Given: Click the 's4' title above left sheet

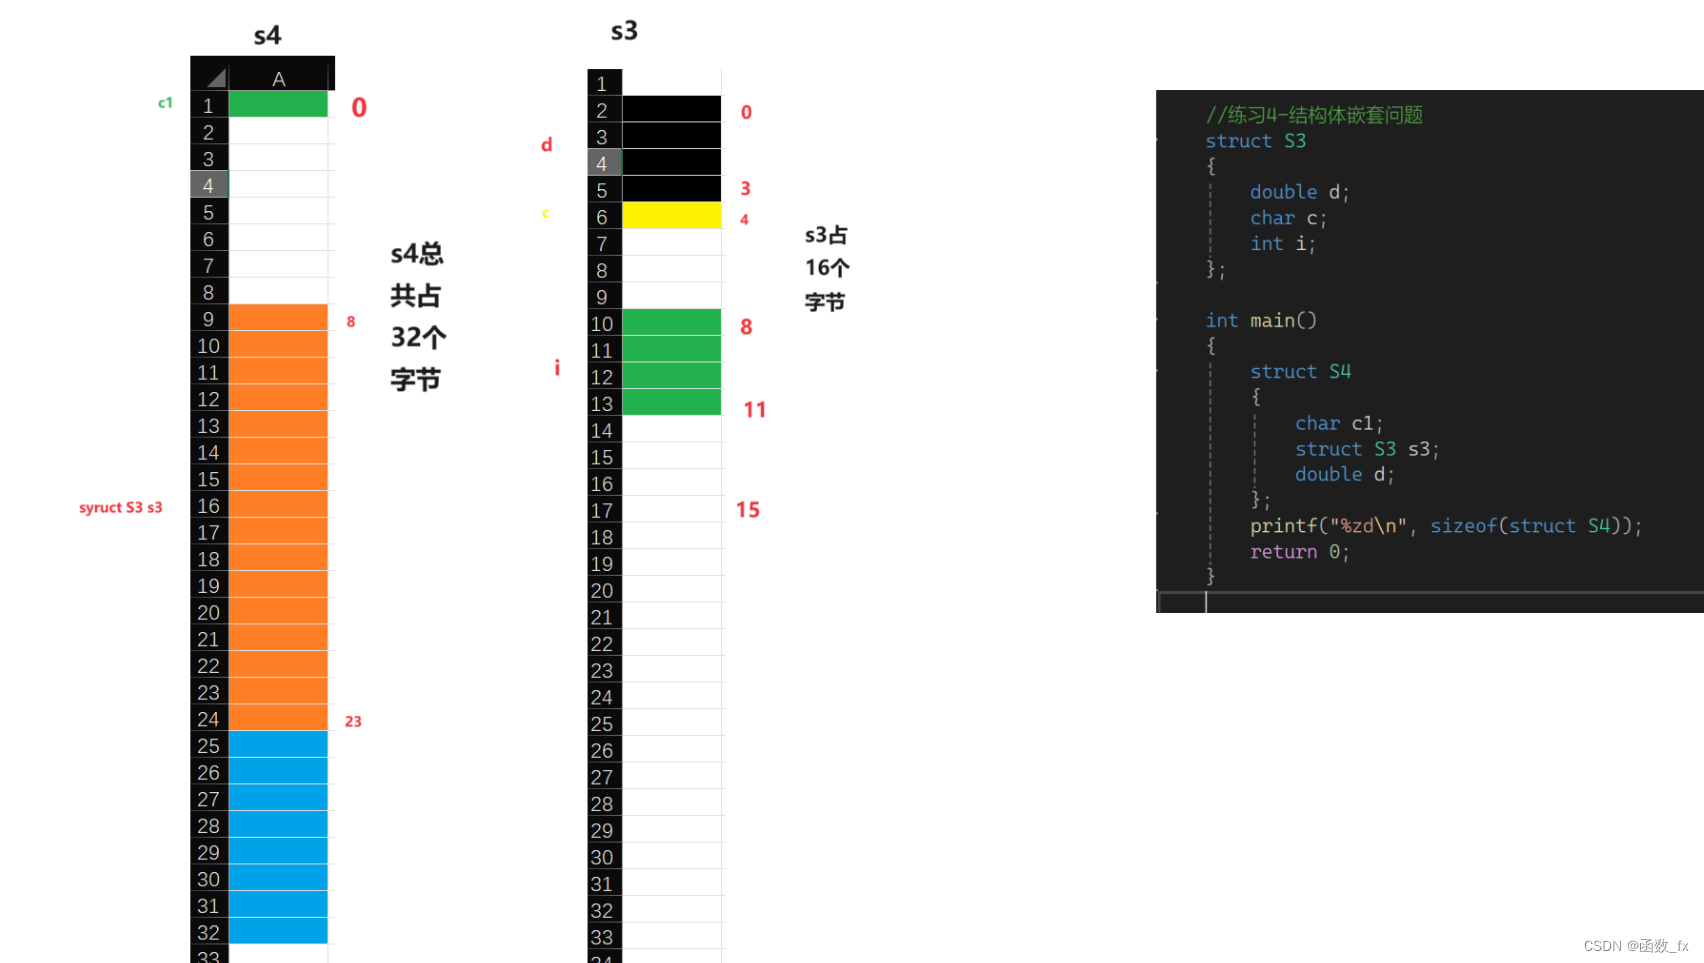Looking at the screenshot, I should 267,36.
